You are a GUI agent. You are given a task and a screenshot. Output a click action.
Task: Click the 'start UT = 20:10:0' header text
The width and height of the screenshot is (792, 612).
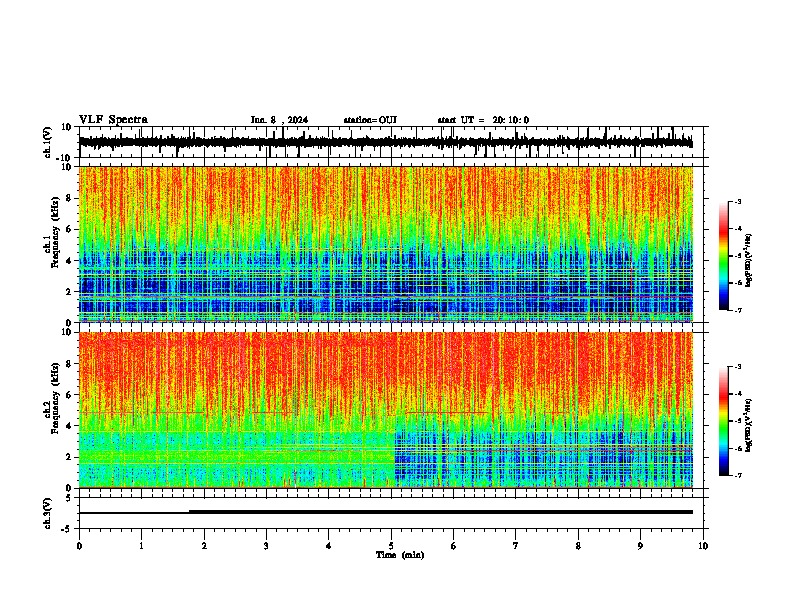483,120
